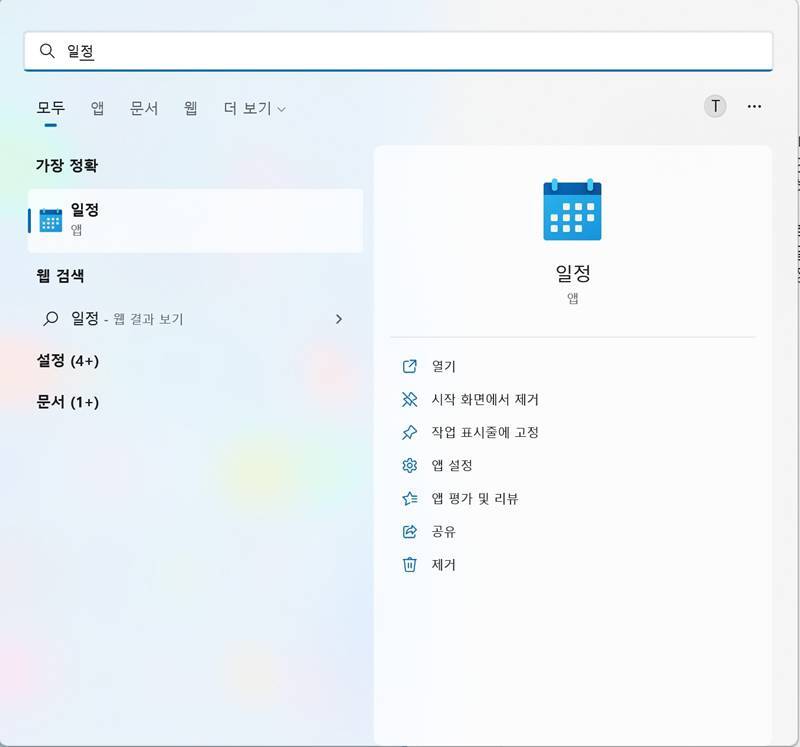The image size is (800, 747).
Task: Open the three-dot options menu
Action: pyautogui.click(x=754, y=106)
